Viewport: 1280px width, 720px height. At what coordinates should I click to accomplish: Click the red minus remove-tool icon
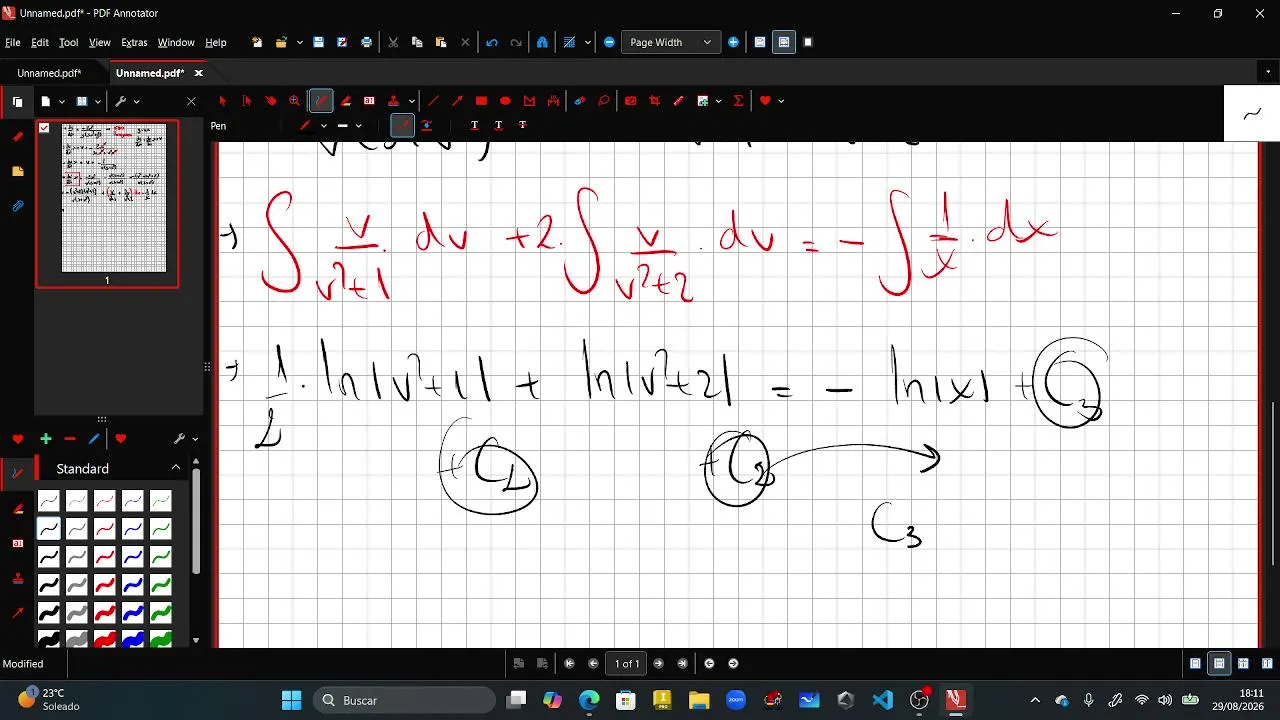click(69, 439)
